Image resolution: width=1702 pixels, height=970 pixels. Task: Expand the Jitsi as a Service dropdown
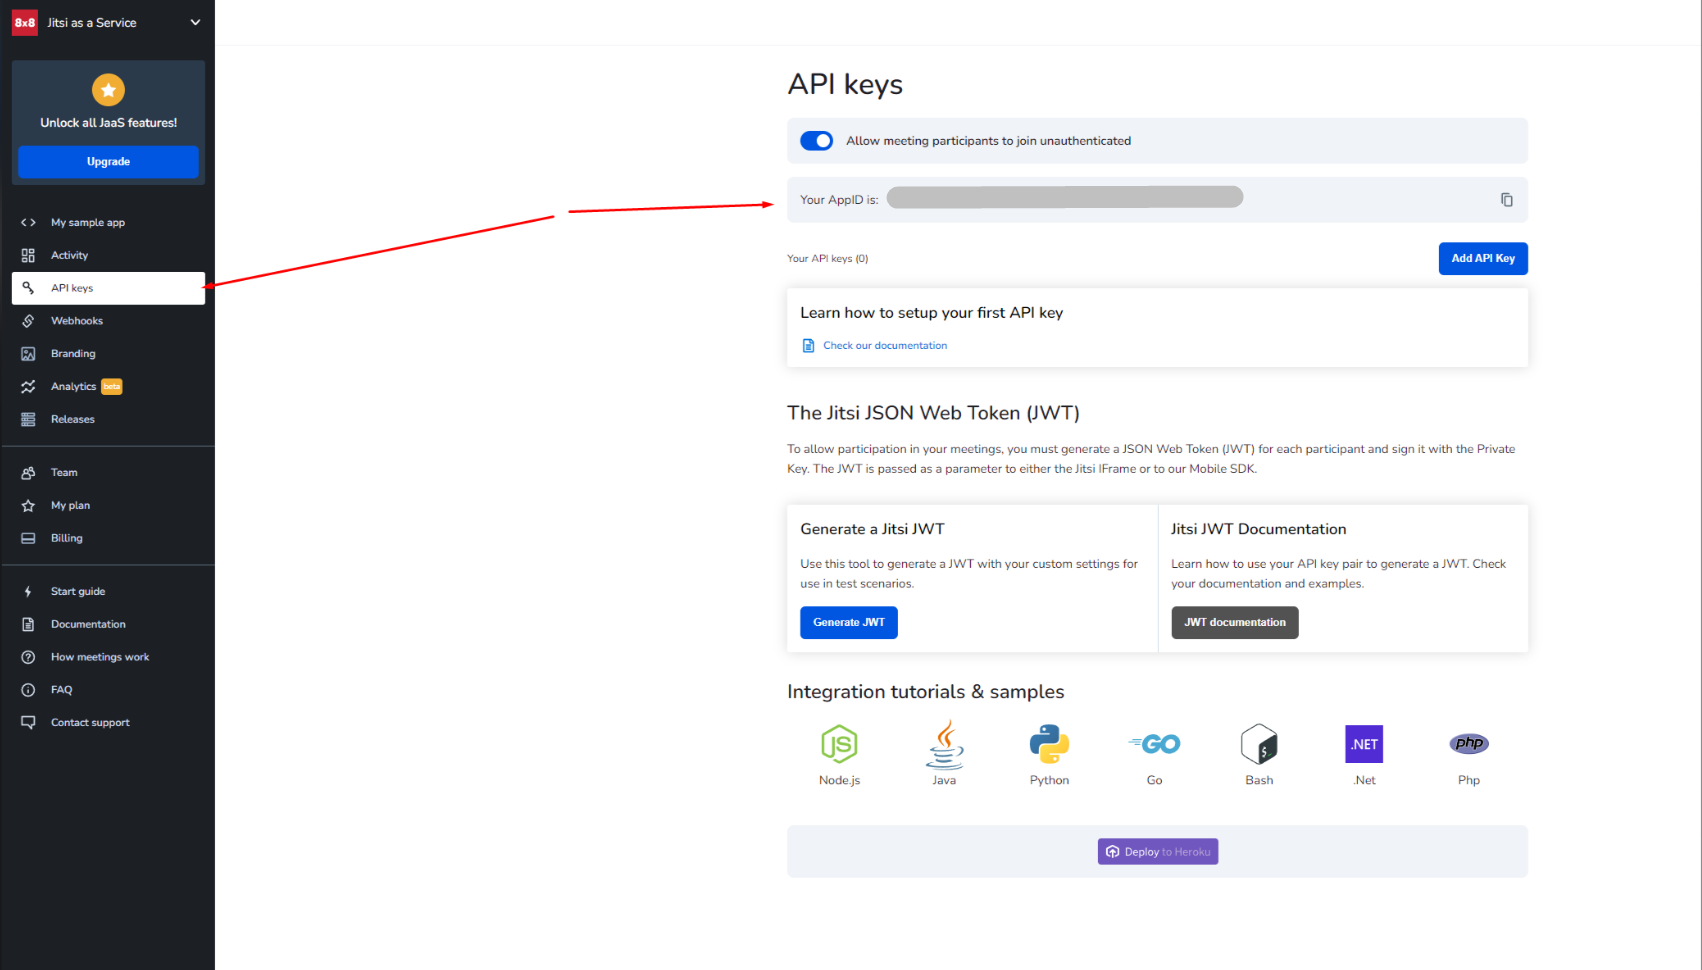(x=195, y=22)
